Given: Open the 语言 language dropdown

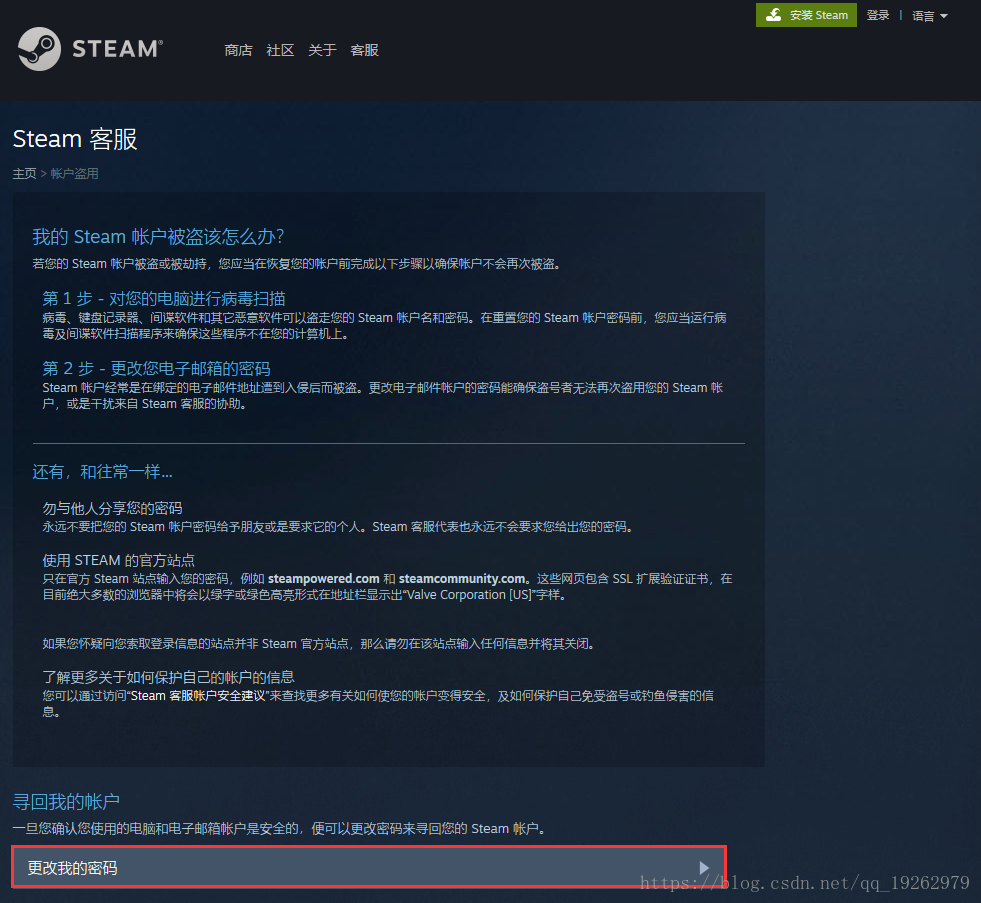Looking at the screenshot, I should pyautogui.click(x=930, y=16).
